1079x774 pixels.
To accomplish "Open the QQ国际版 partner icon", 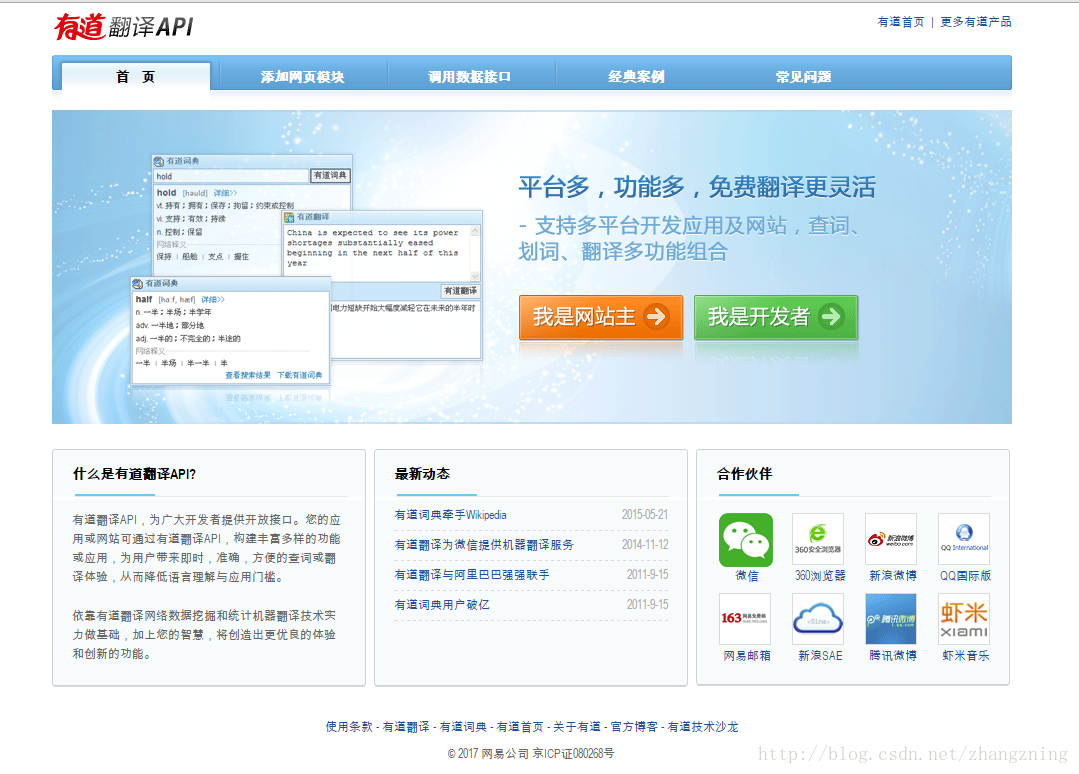I will [x=964, y=540].
